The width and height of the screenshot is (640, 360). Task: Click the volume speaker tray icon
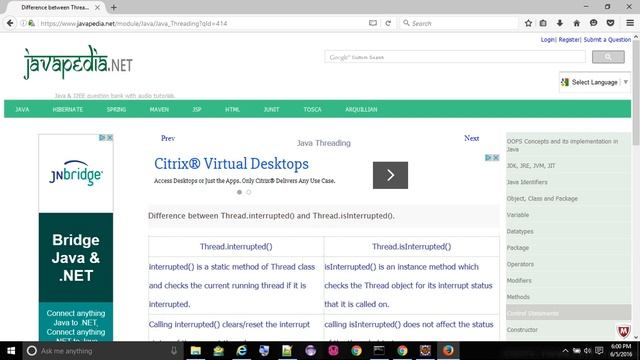[x=587, y=351]
